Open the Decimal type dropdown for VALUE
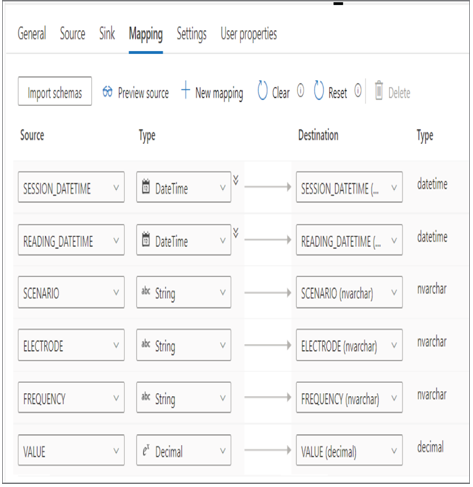Screen dimensions: 473x487 click(184, 450)
